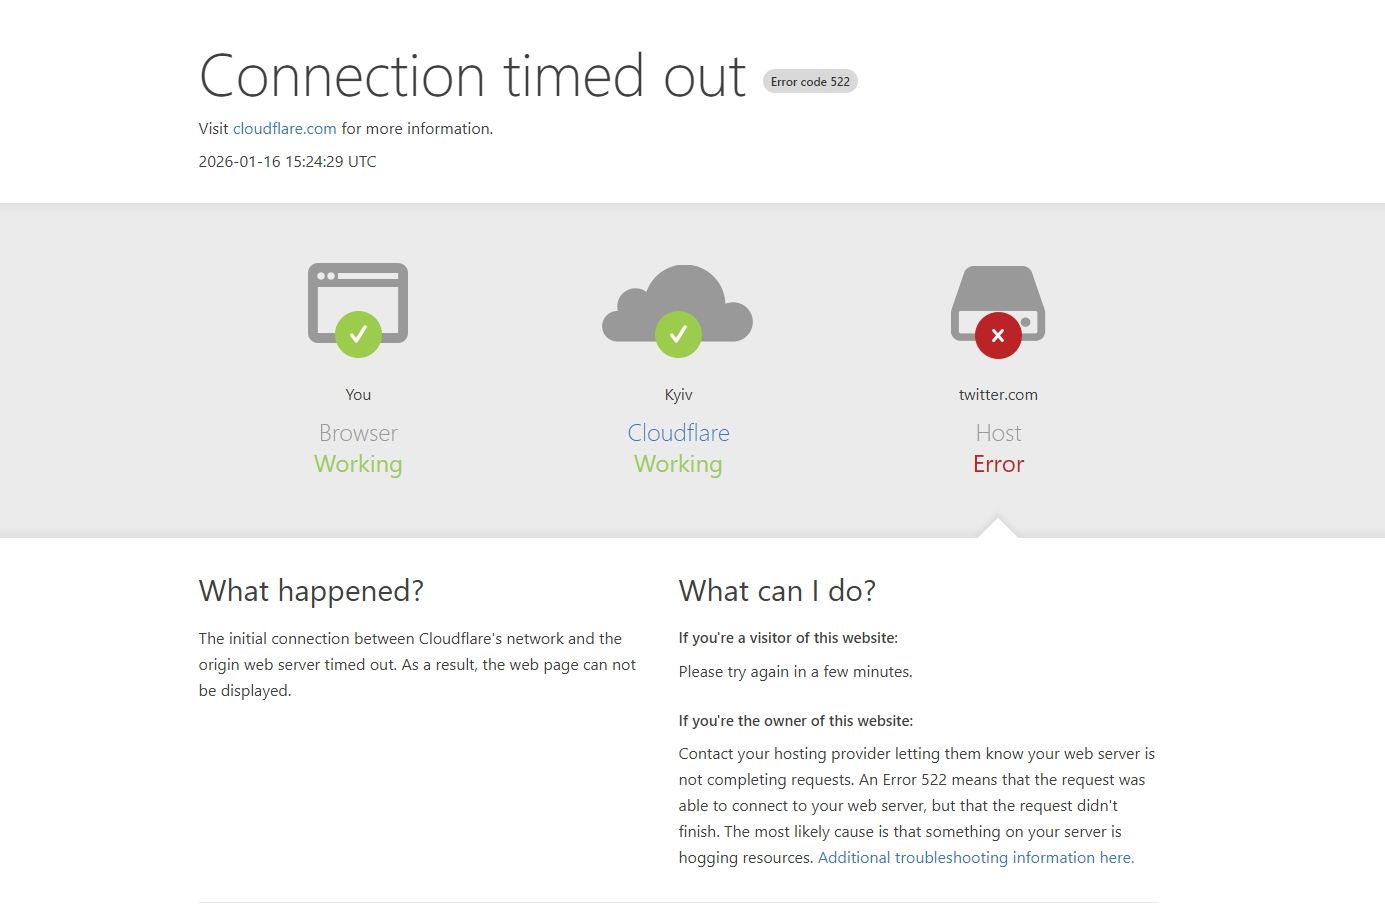The height and width of the screenshot is (922, 1385).
Task: Click the Kyiv location label
Action: (678, 395)
